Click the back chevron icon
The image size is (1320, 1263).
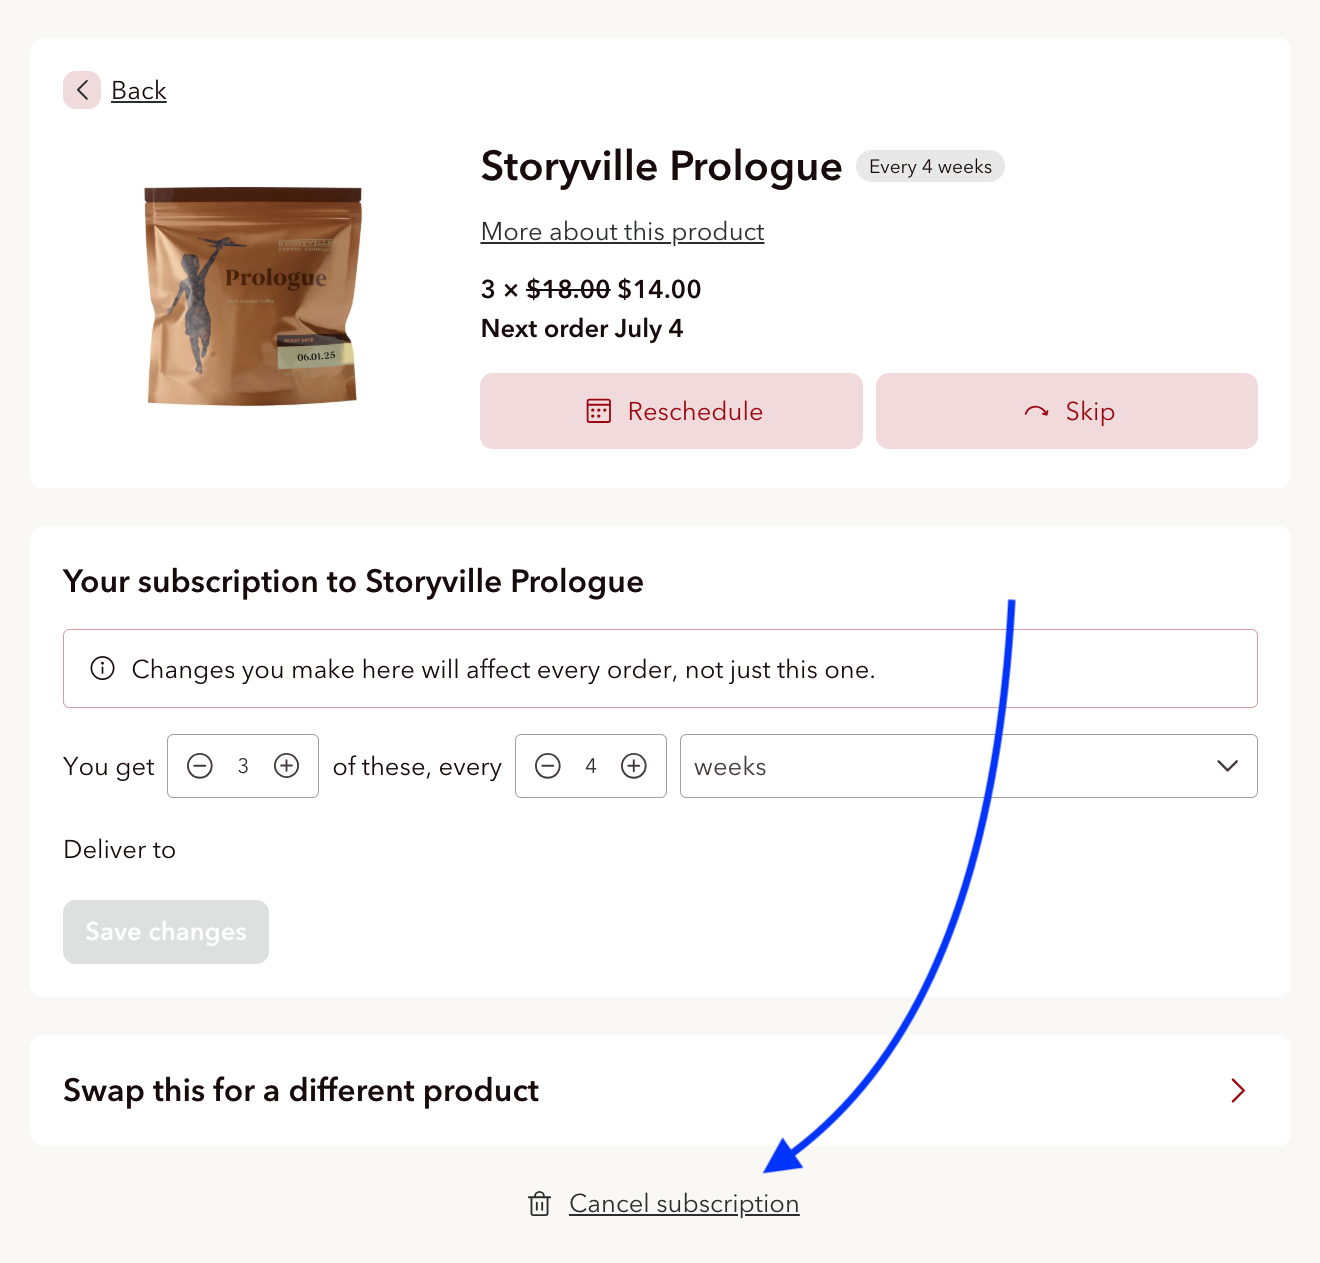82,90
